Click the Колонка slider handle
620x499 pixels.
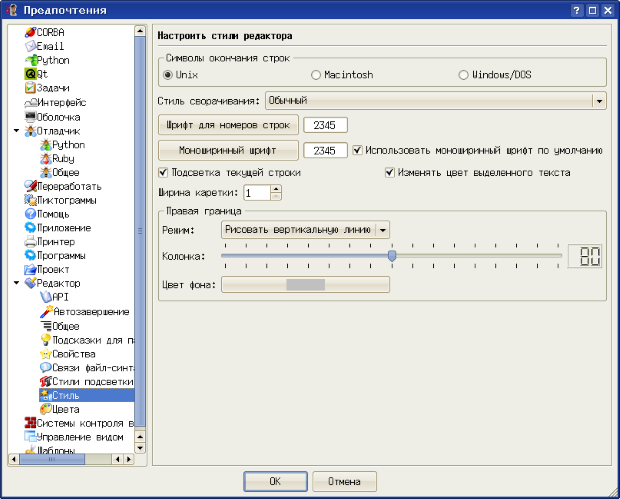pyautogui.click(x=392, y=256)
